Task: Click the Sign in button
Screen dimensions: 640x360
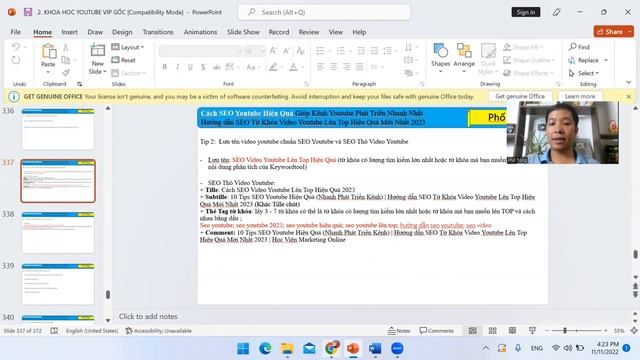Action: (x=526, y=12)
